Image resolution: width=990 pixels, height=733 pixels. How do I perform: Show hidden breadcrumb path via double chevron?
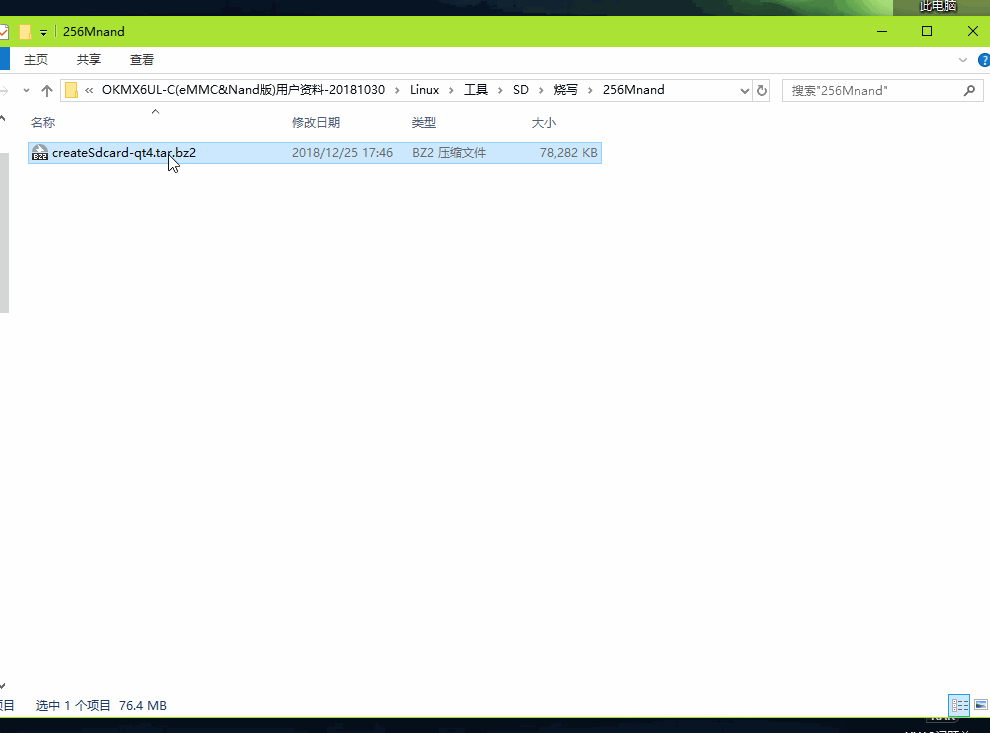[x=89, y=90]
